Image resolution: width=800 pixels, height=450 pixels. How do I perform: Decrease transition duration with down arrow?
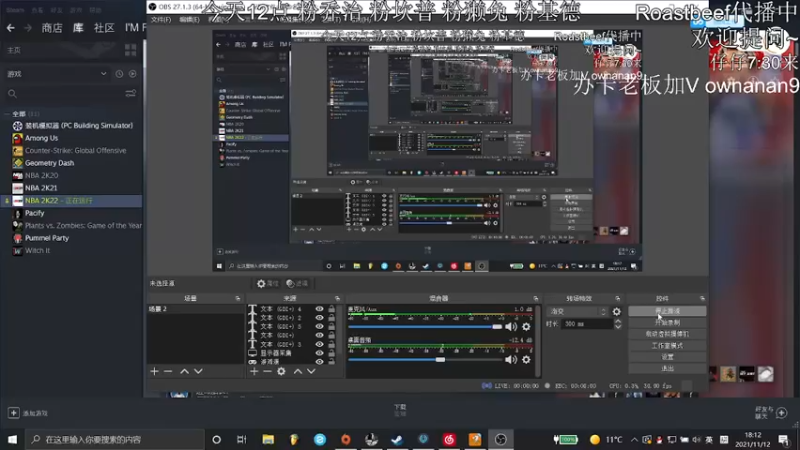(618, 327)
